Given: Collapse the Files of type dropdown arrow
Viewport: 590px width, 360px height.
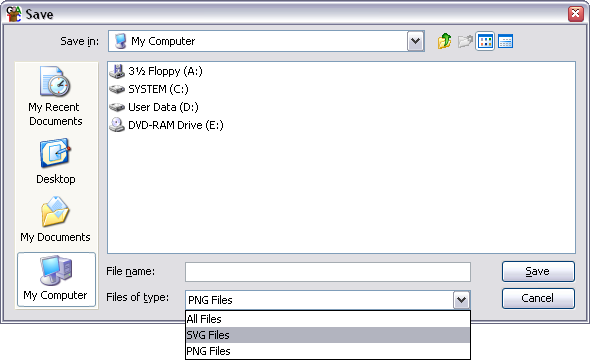Looking at the screenshot, I should click(x=462, y=300).
